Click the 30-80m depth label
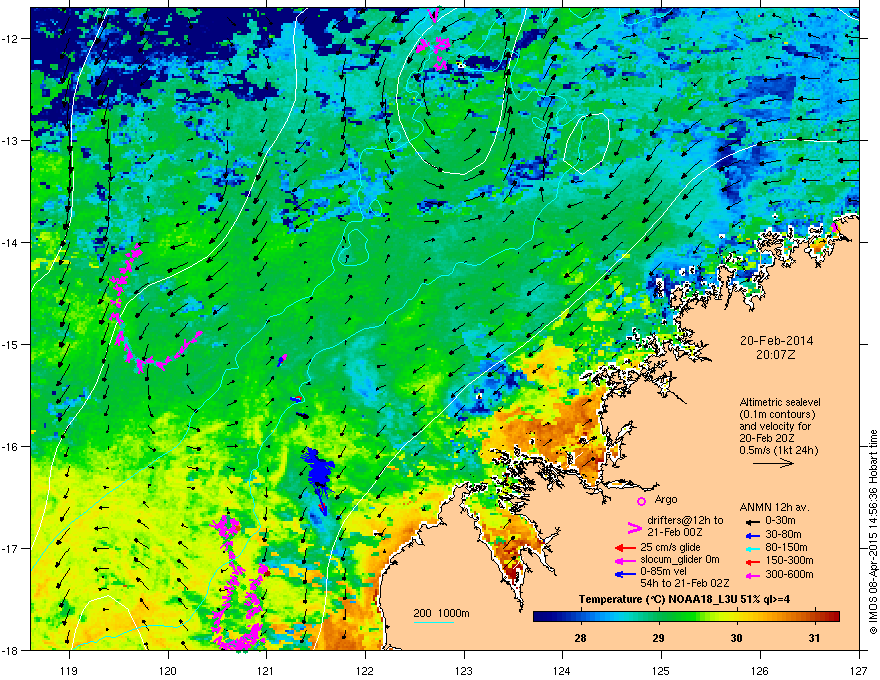The width and height of the screenshot is (880, 680). pyautogui.click(x=783, y=534)
